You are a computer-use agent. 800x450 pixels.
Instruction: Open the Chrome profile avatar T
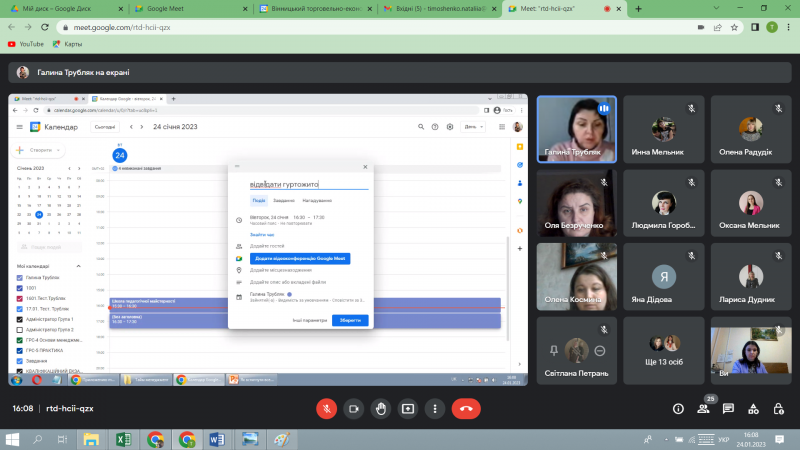coord(772,27)
